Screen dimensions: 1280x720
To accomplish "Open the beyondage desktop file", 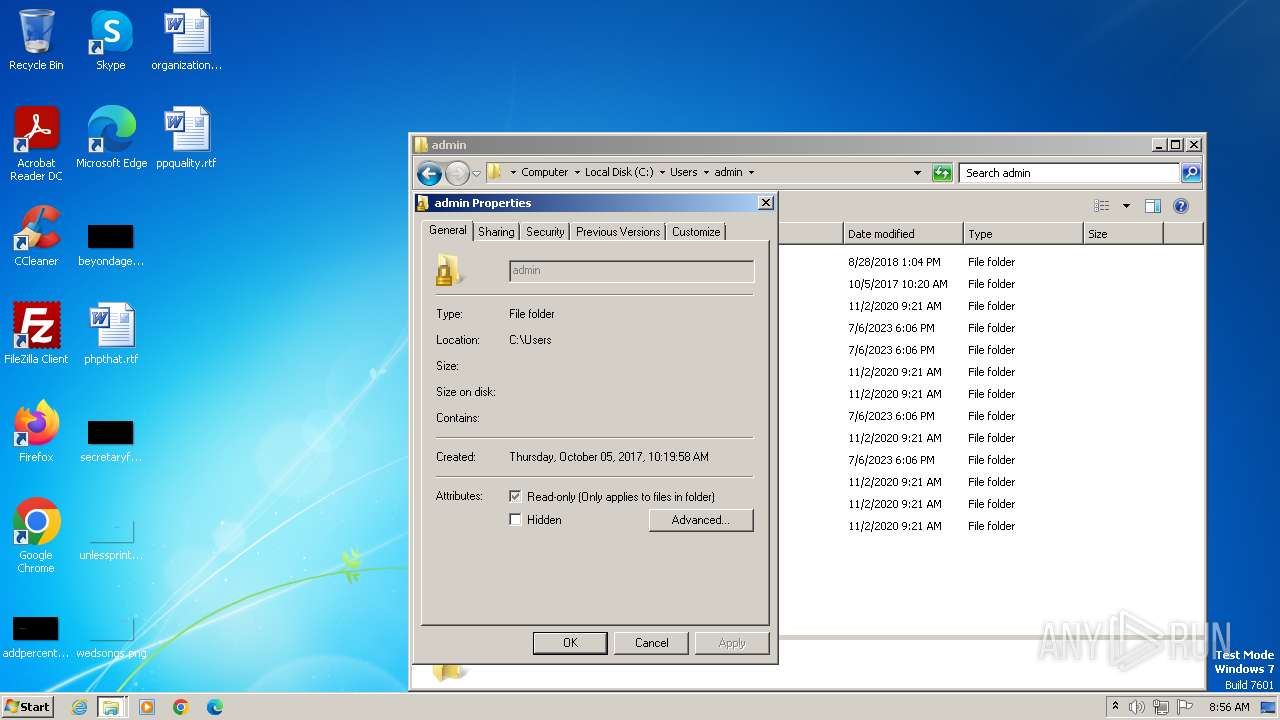I will click(x=111, y=245).
